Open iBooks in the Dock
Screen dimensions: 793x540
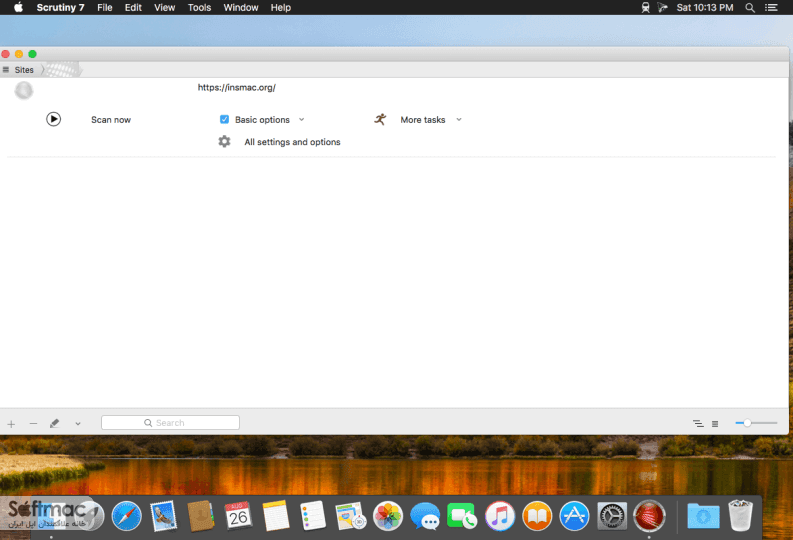[537, 516]
